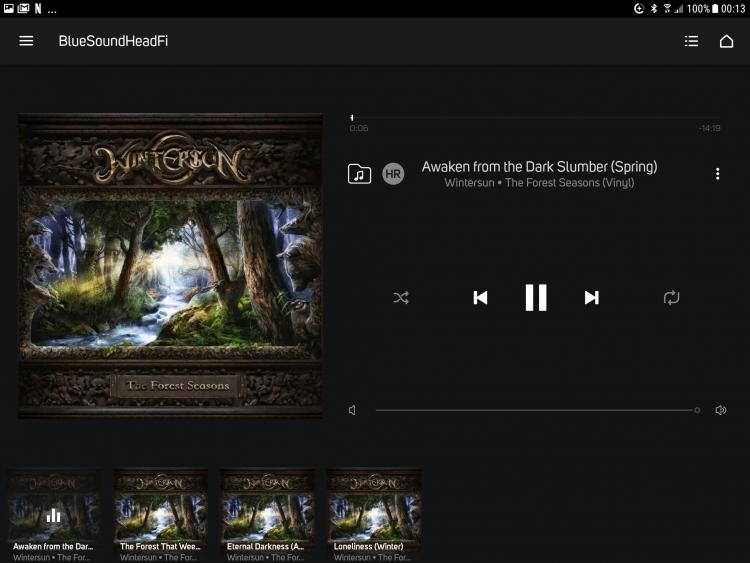750x563 pixels.
Task: Play Eternal Darkness queue item
Action: click(267, 515)
